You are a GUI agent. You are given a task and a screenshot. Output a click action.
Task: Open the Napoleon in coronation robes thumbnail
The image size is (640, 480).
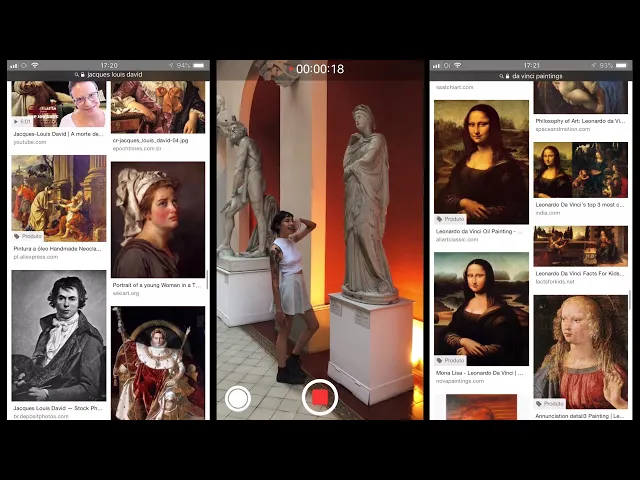(158, 363)
